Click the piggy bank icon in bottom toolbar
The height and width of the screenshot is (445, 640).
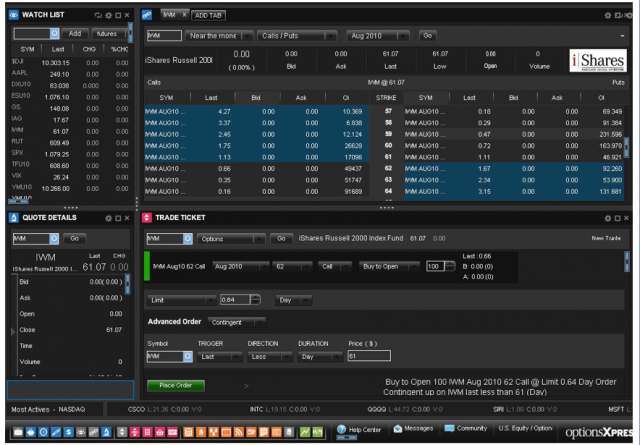click(31, 432)
